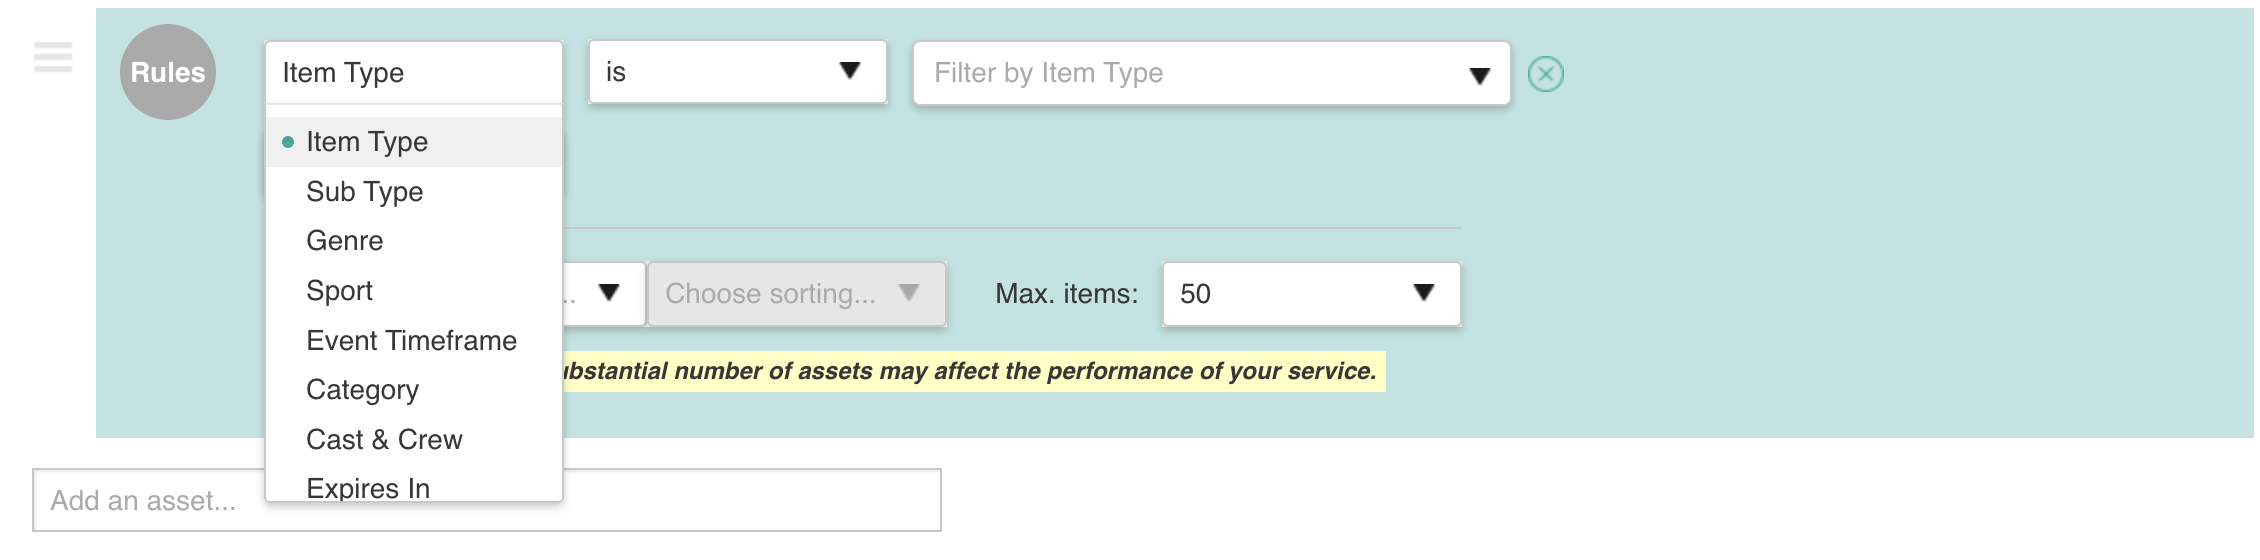Click the hamburger drag handle icon
Viewport: 2260px width, 560px height.
pos(53,57)
